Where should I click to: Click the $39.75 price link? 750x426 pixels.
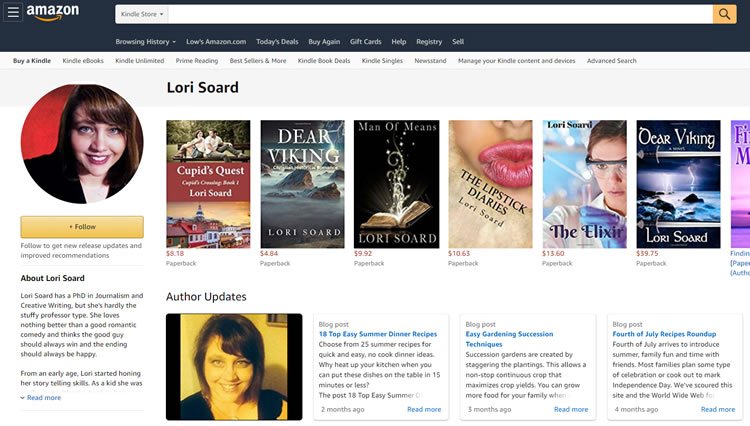click(x=647, y=253)
